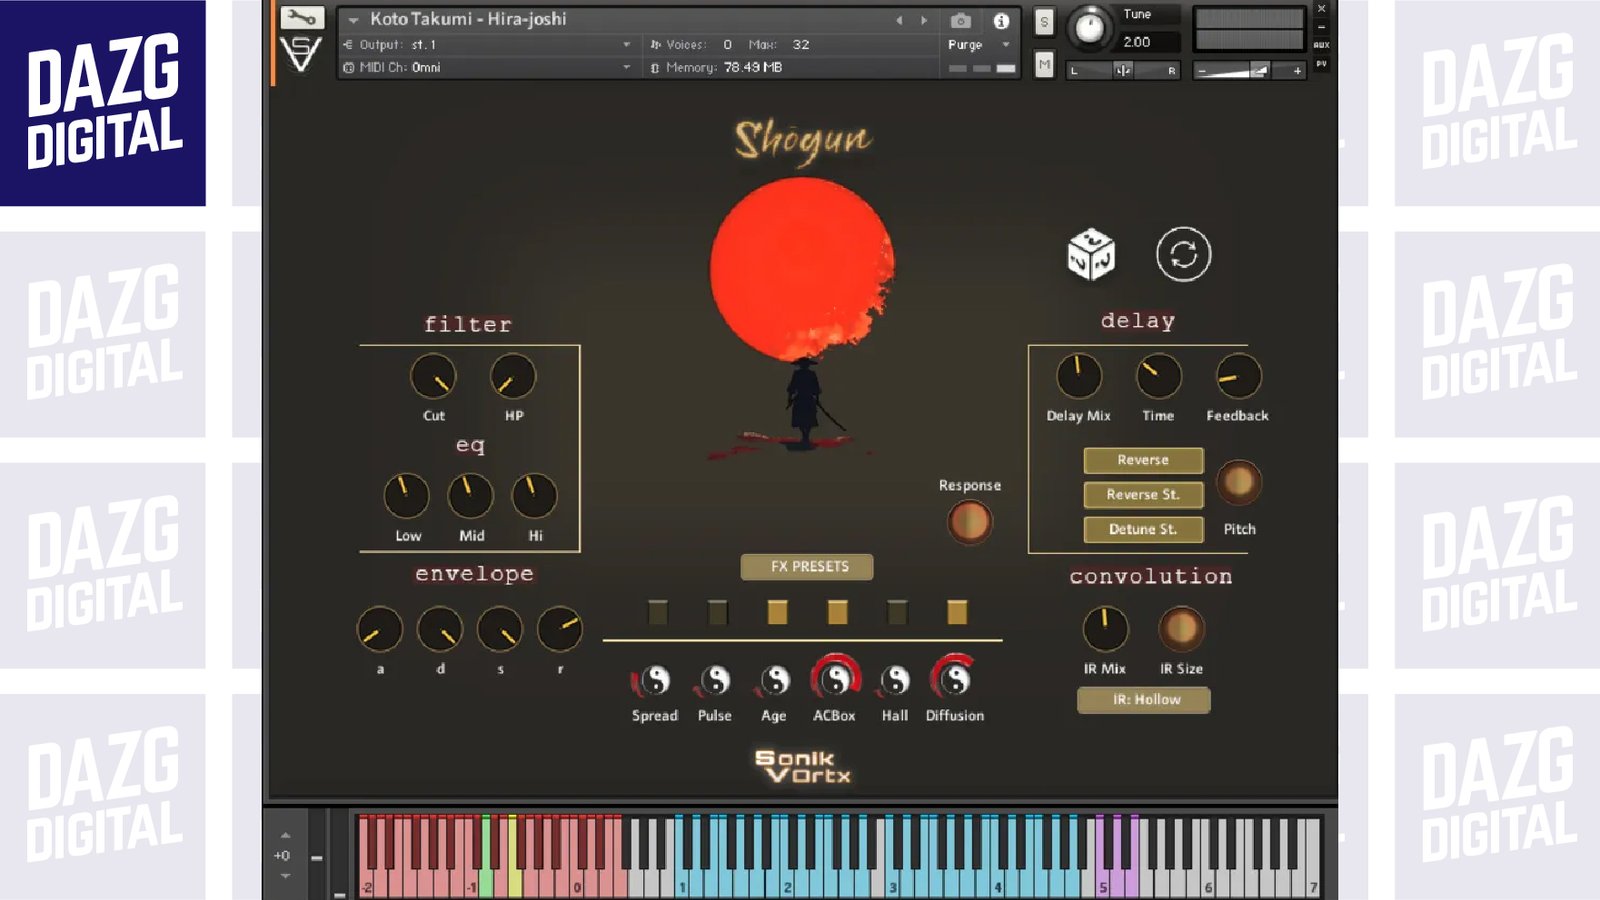Click the Hall yin-yang knob
The width and height of the screenshot is (1600, 900).
coord(895,681)
